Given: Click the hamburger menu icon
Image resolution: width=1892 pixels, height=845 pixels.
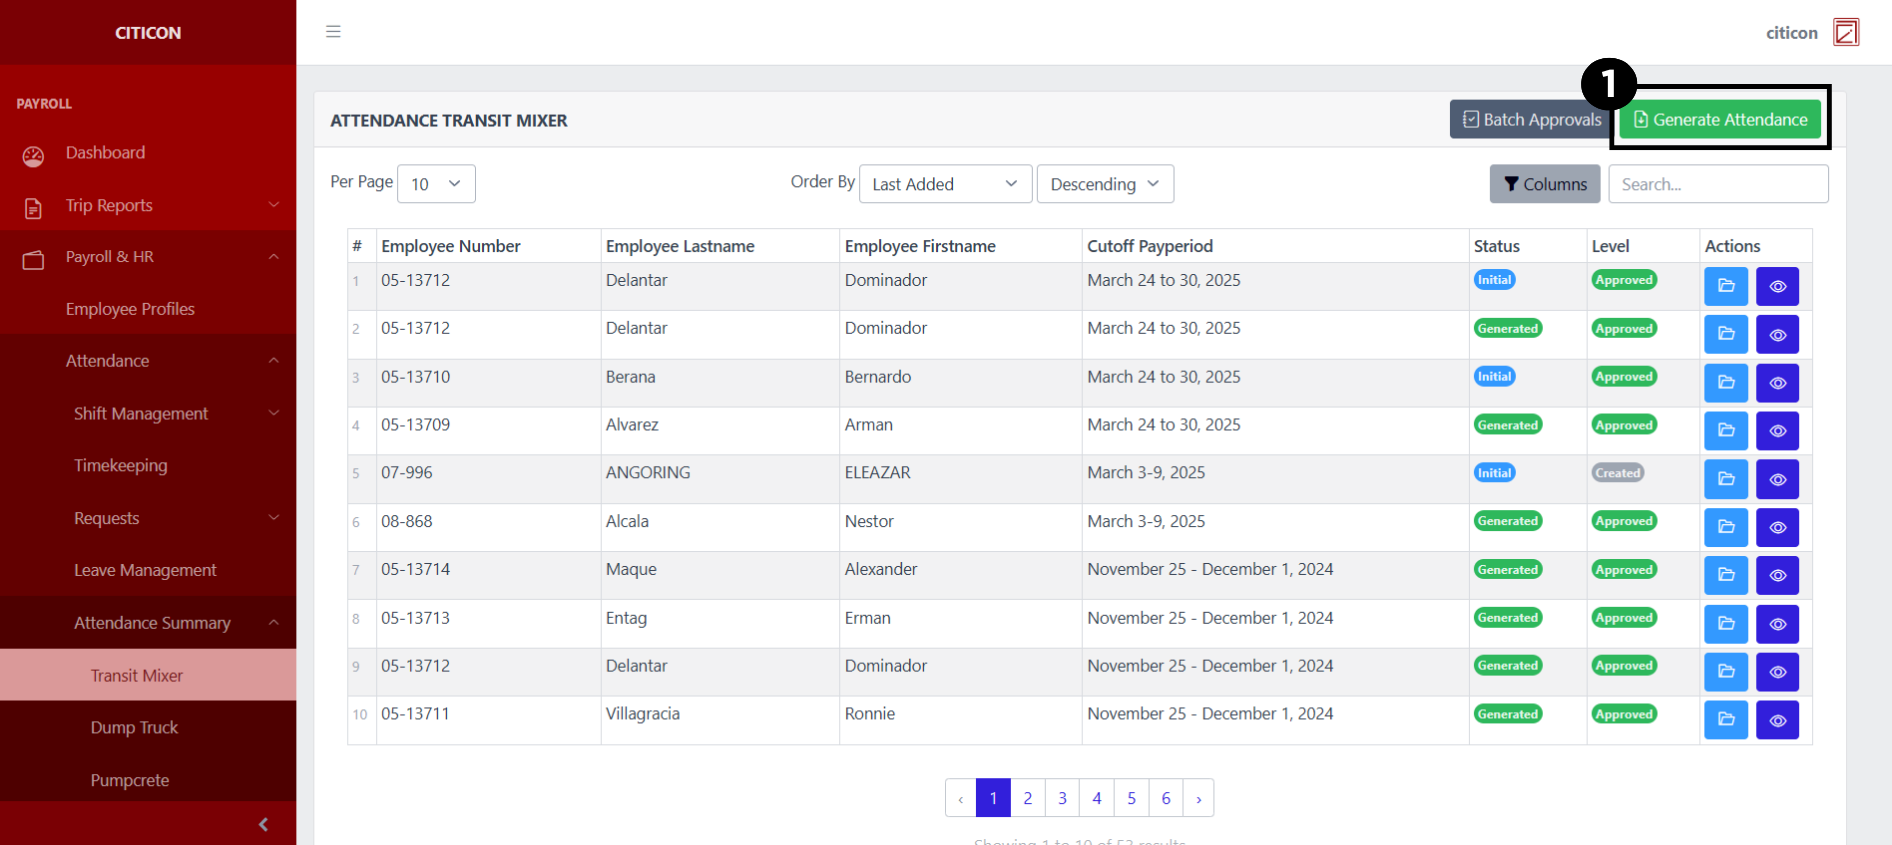Looking at the screenshot, I should click(333, 32).
